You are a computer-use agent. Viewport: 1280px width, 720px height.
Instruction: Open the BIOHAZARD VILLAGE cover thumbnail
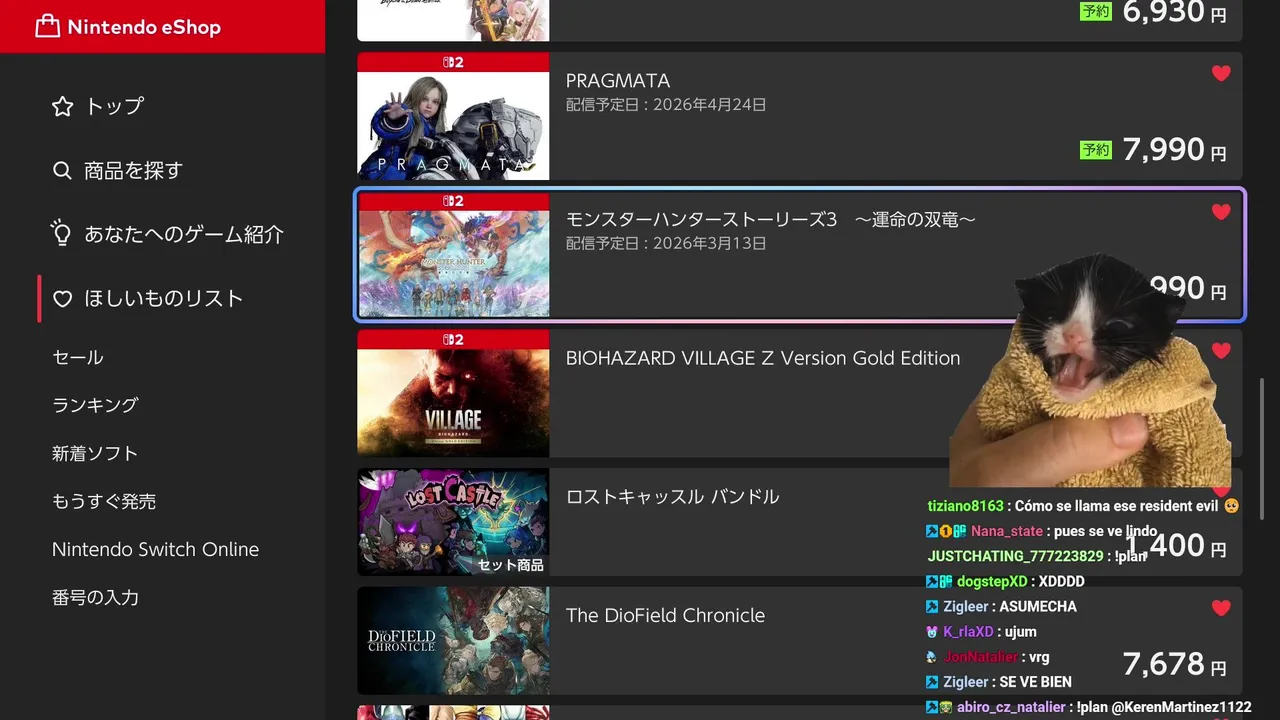coord(453,393)
